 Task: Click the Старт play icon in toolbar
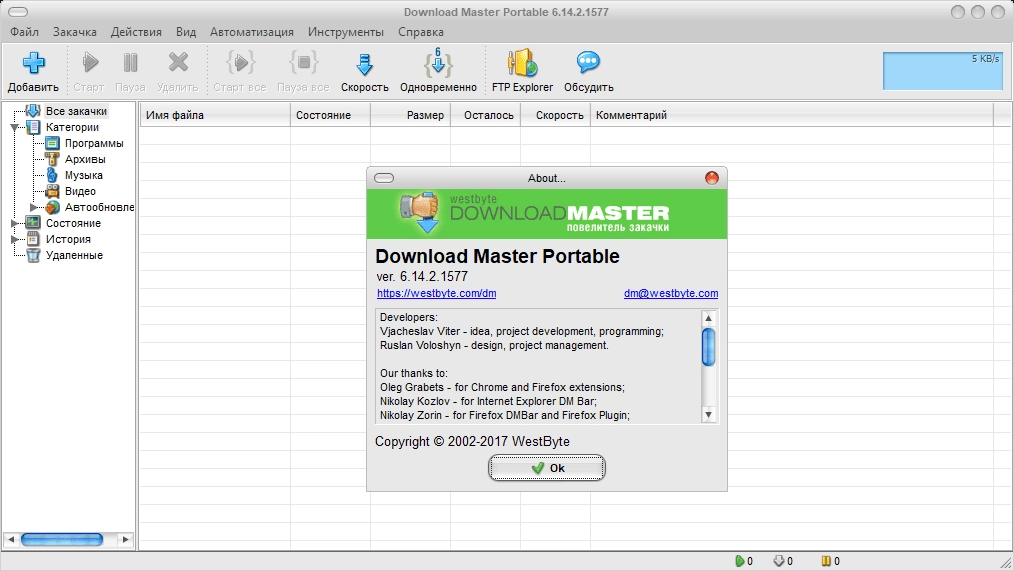point(90,63)
